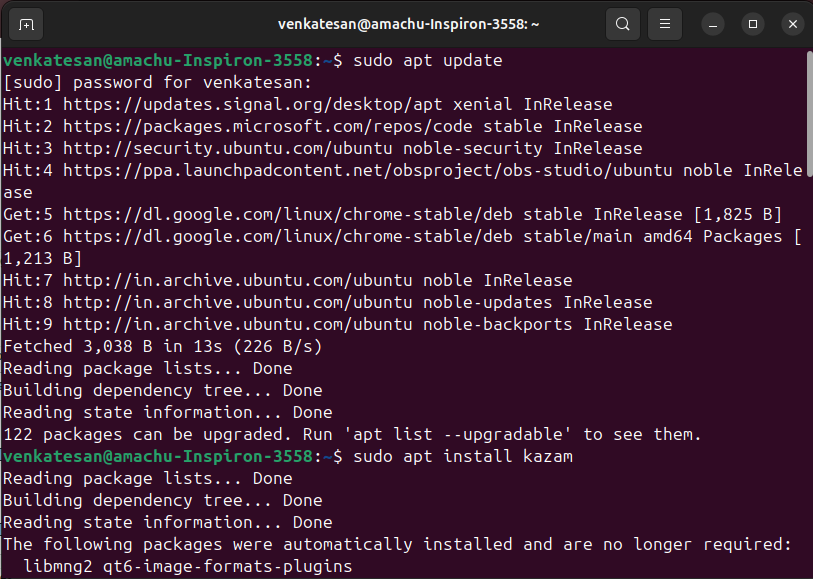Open a new terminal tab
This screenshot has width=813, height=579.
26,24
